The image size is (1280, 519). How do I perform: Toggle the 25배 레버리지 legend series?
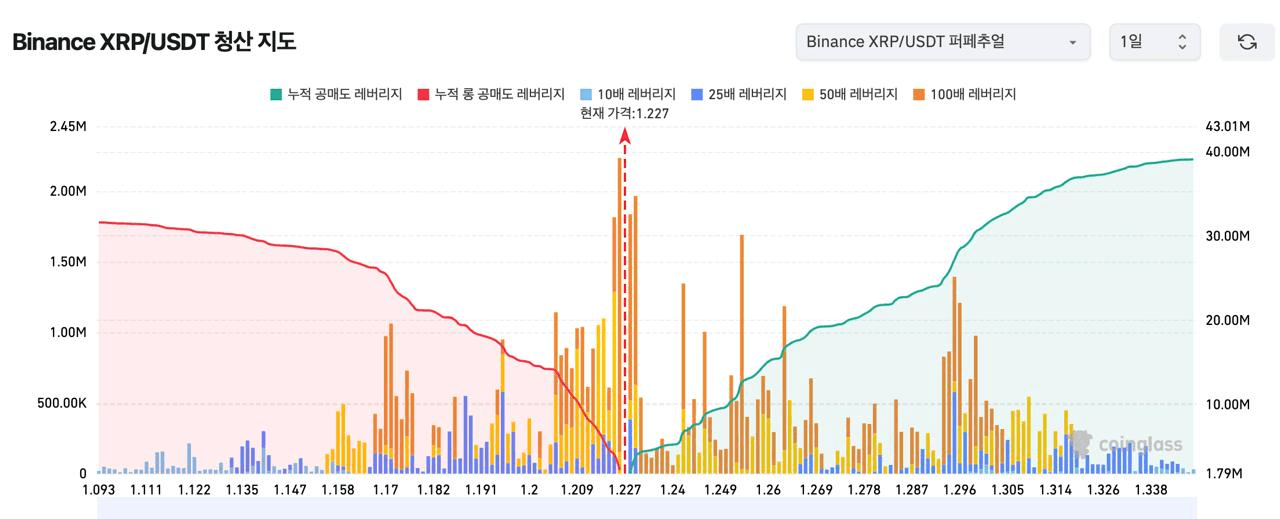click(739, 94)
